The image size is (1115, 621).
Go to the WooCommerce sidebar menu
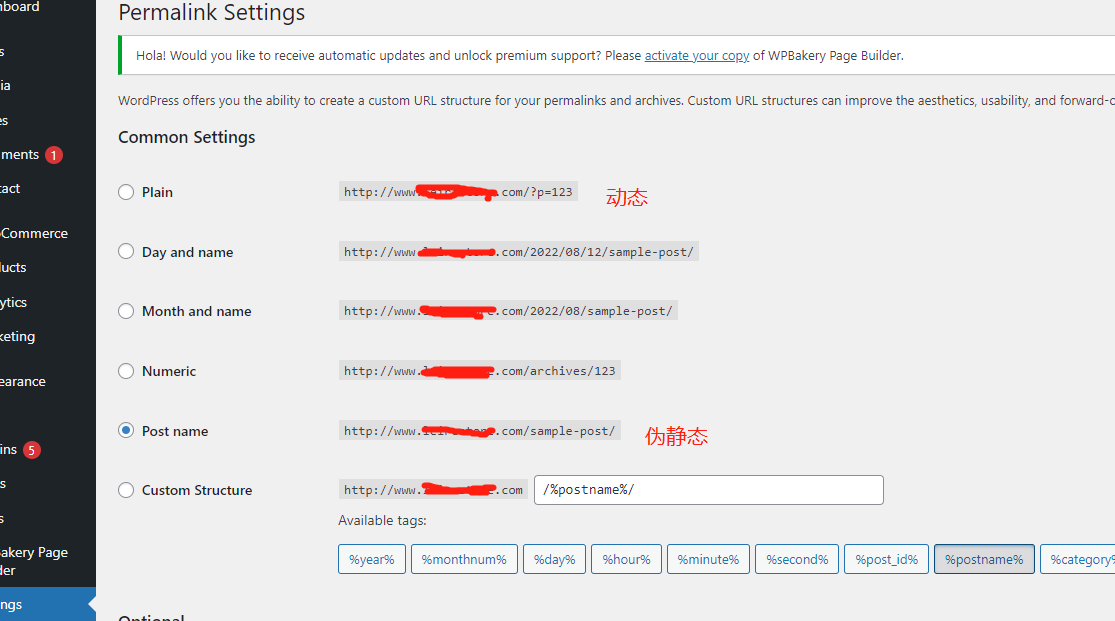click(34, 233)
